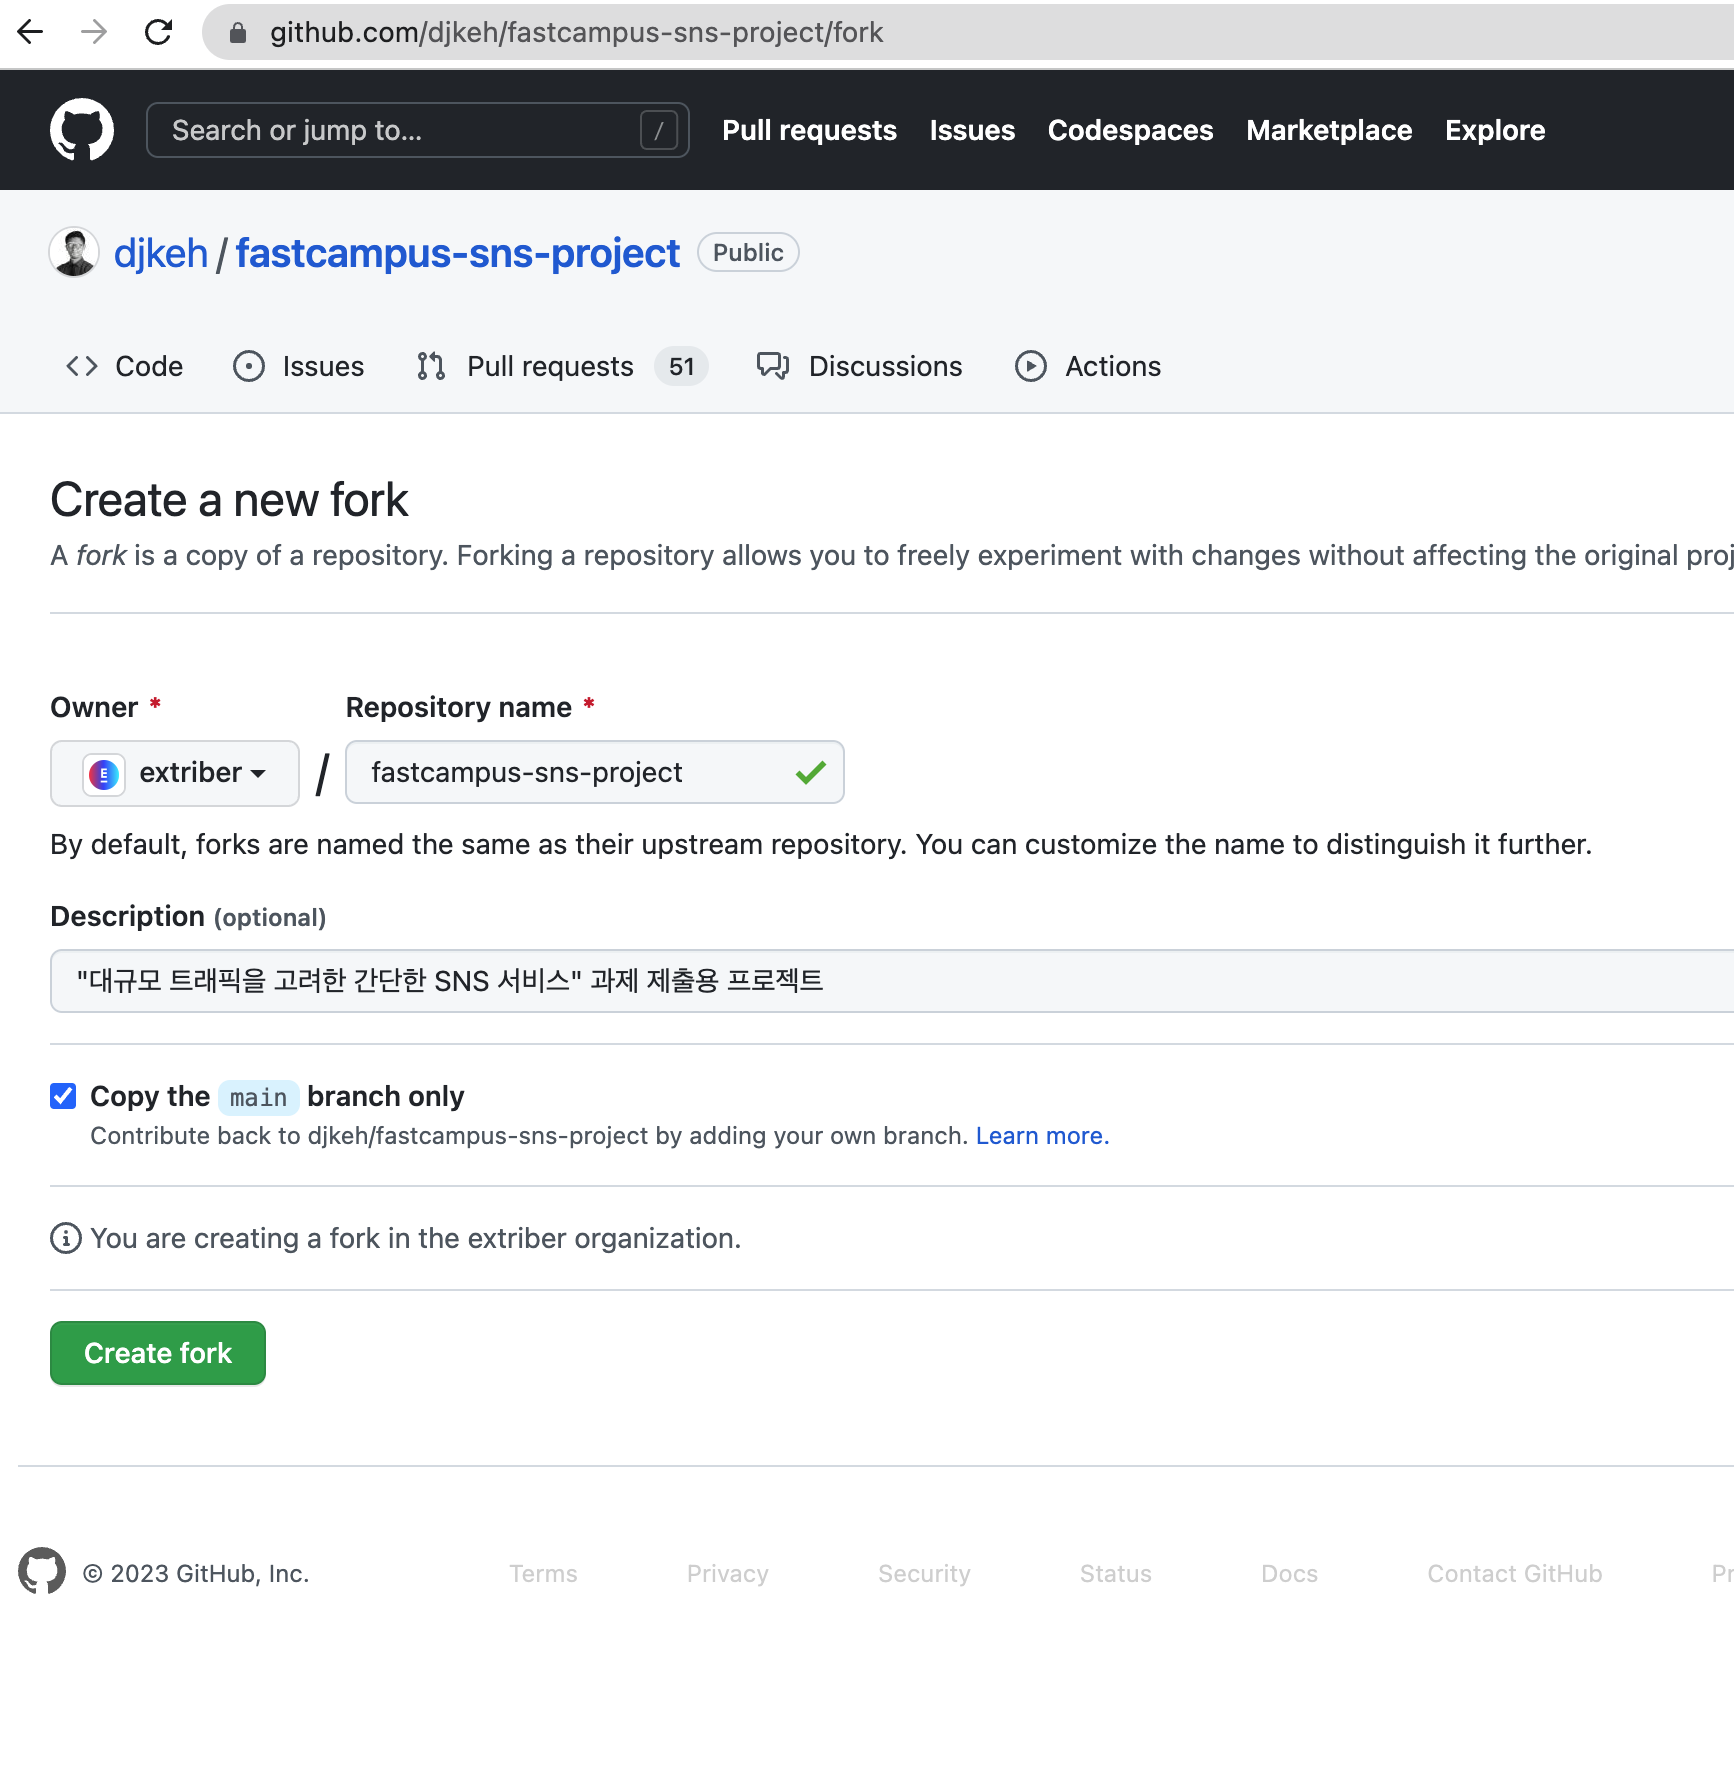Click inside the Description input field
The height and width of the screenshot is (1768, 1734).
click(700, 980)
